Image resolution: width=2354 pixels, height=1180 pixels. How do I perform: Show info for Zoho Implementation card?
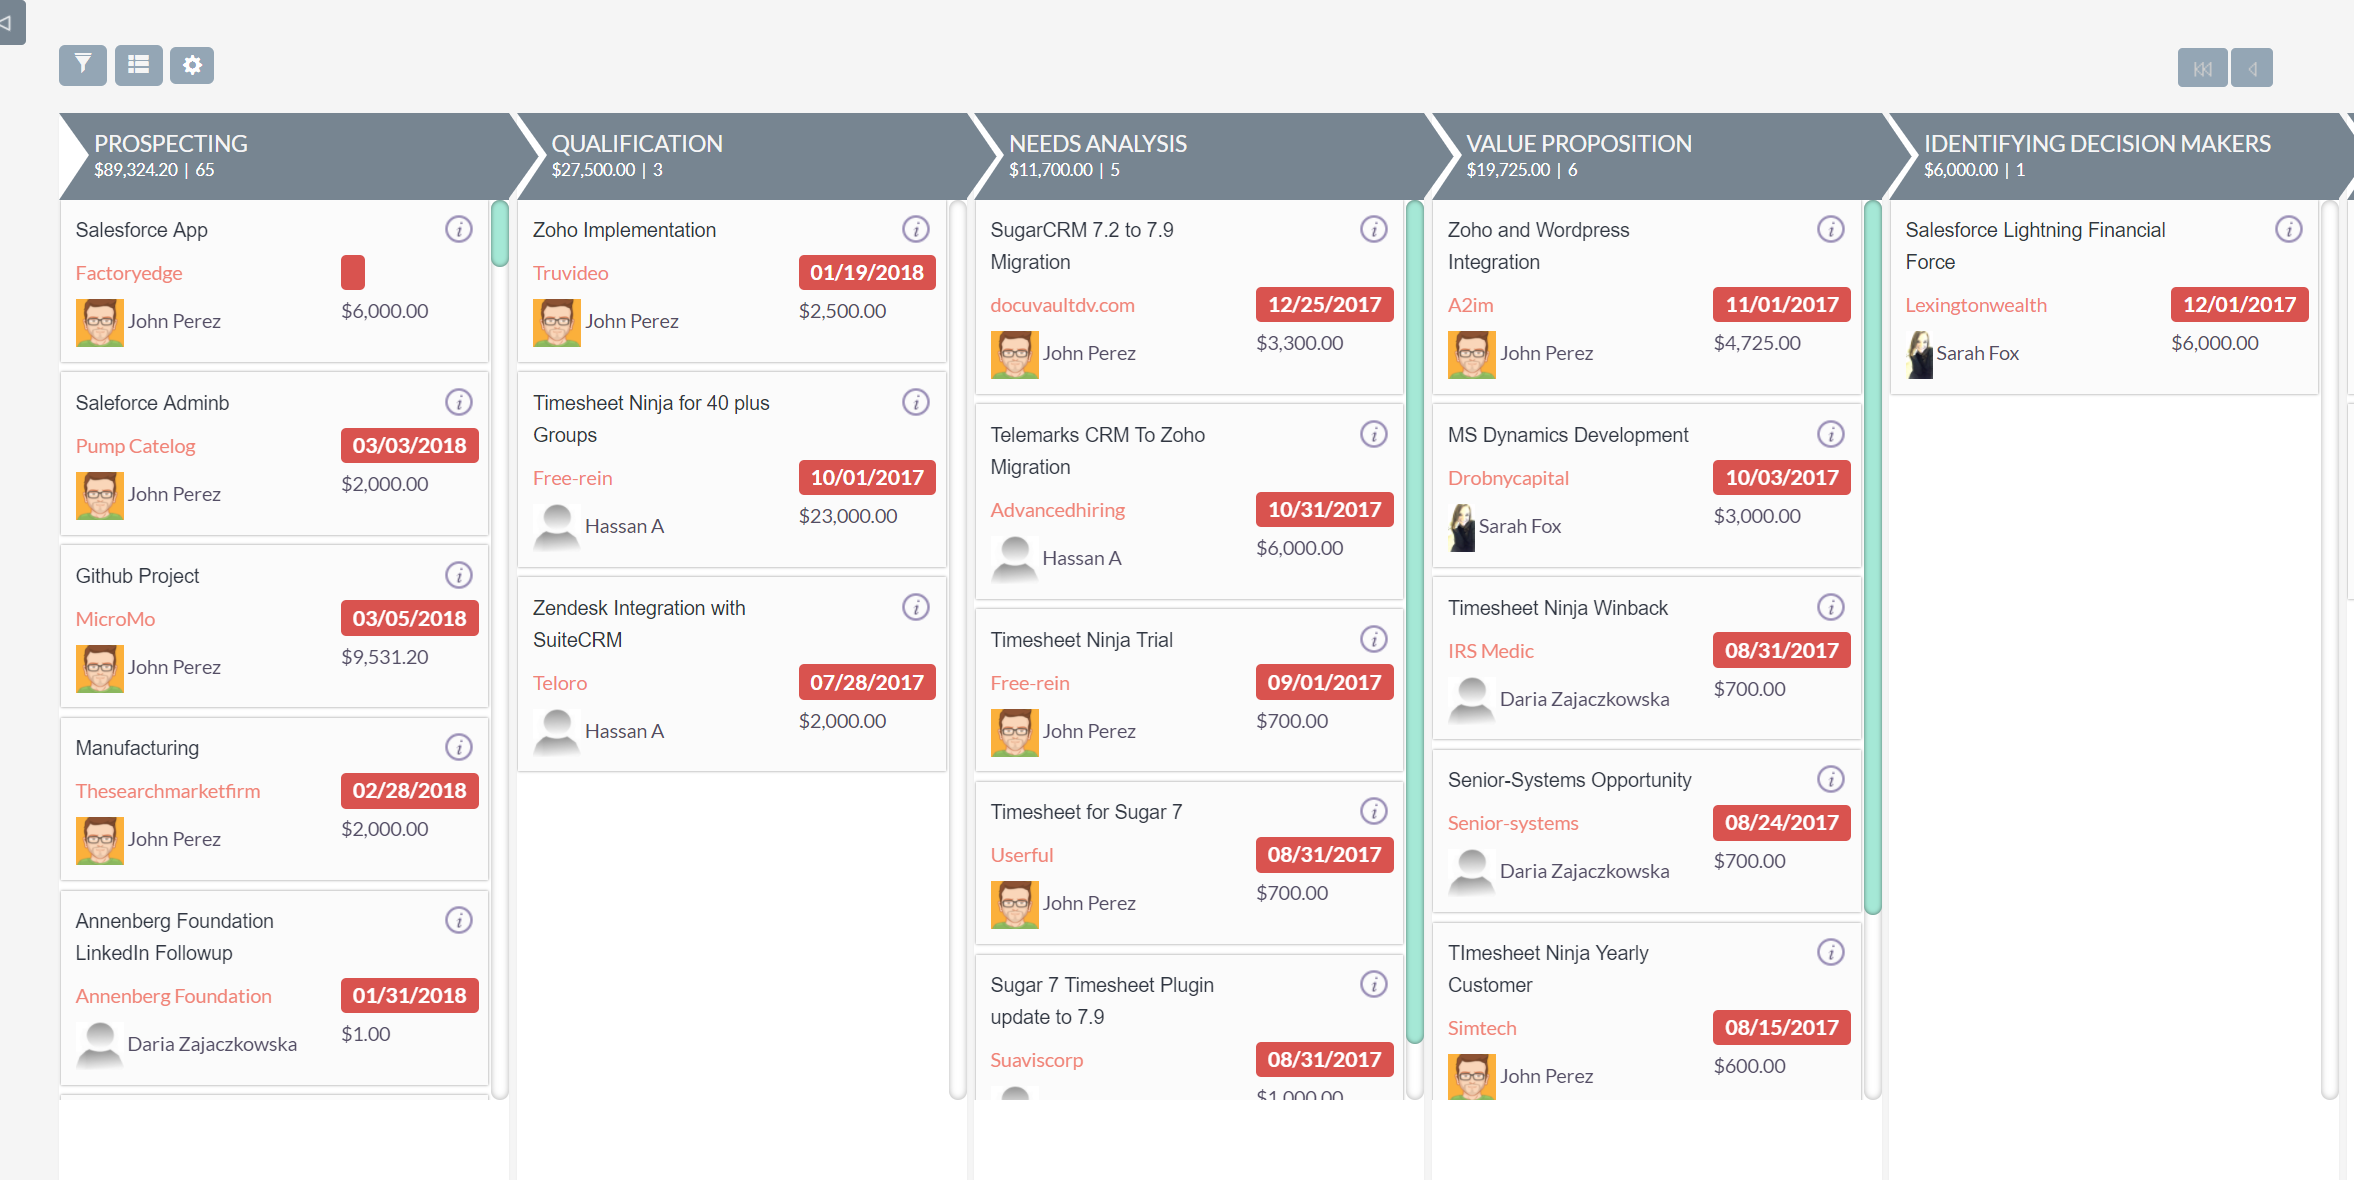tap(916, 229)
